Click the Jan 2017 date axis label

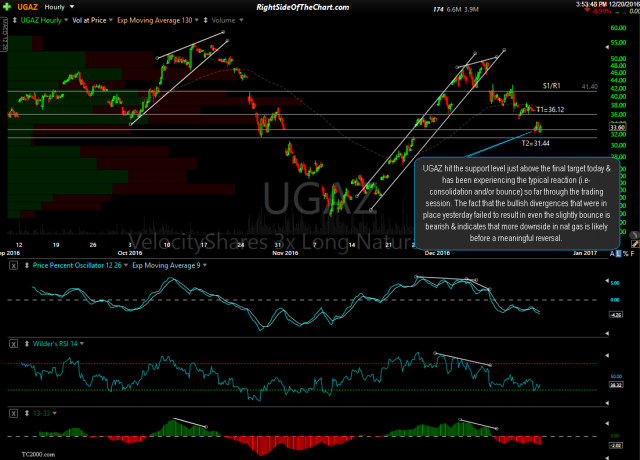click(585, 253)
